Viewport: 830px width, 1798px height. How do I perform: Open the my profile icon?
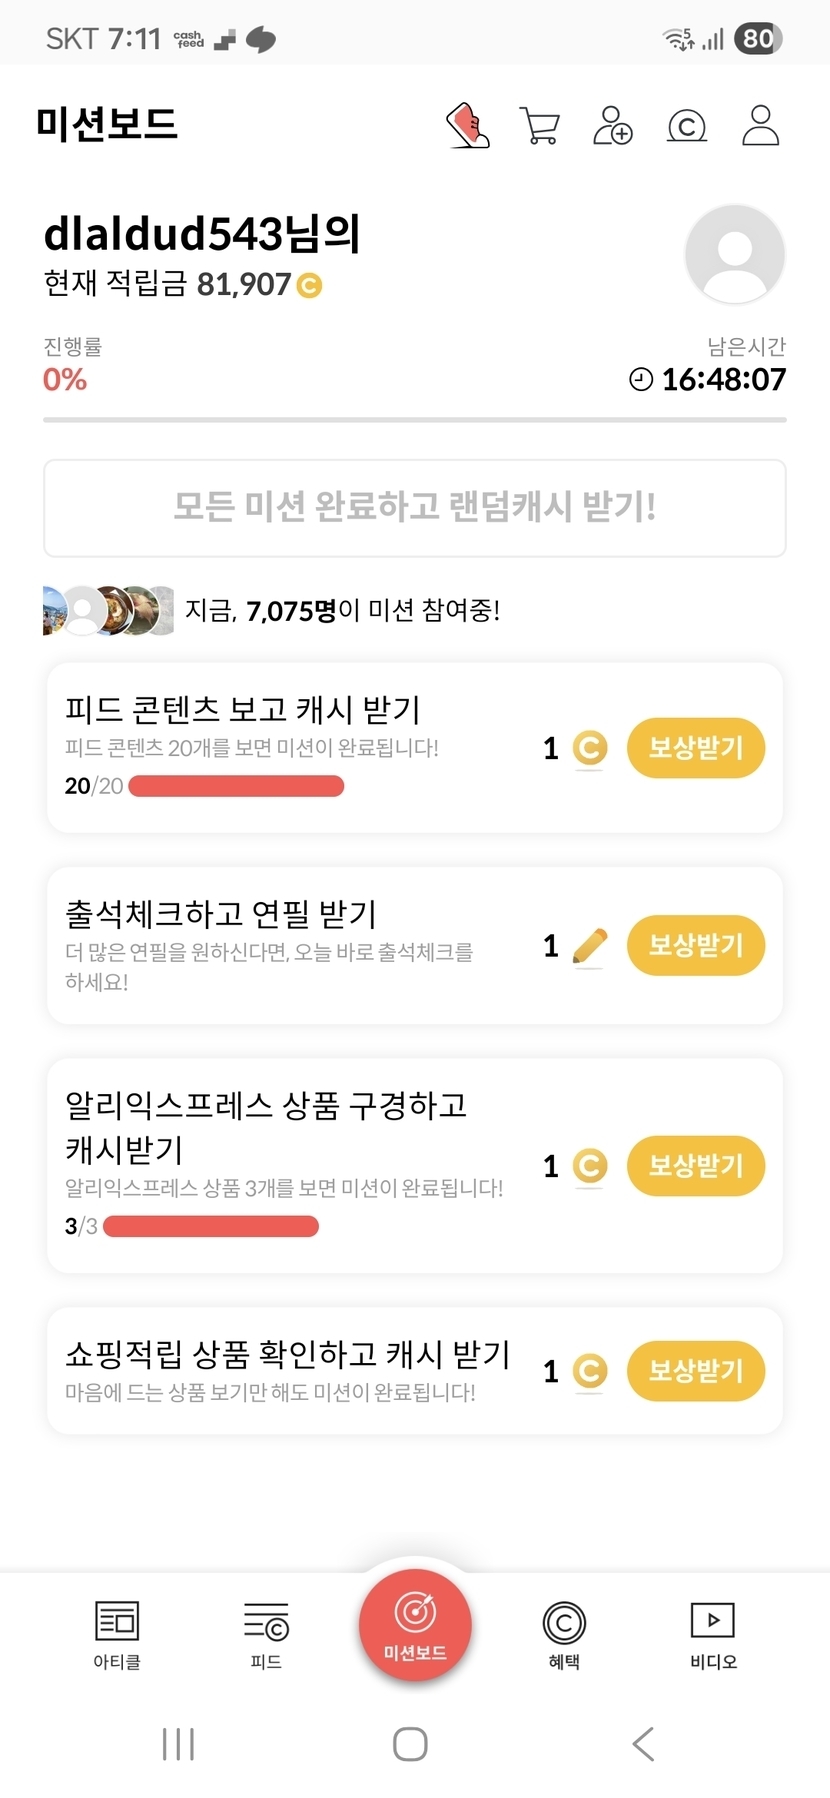(760, 126)
